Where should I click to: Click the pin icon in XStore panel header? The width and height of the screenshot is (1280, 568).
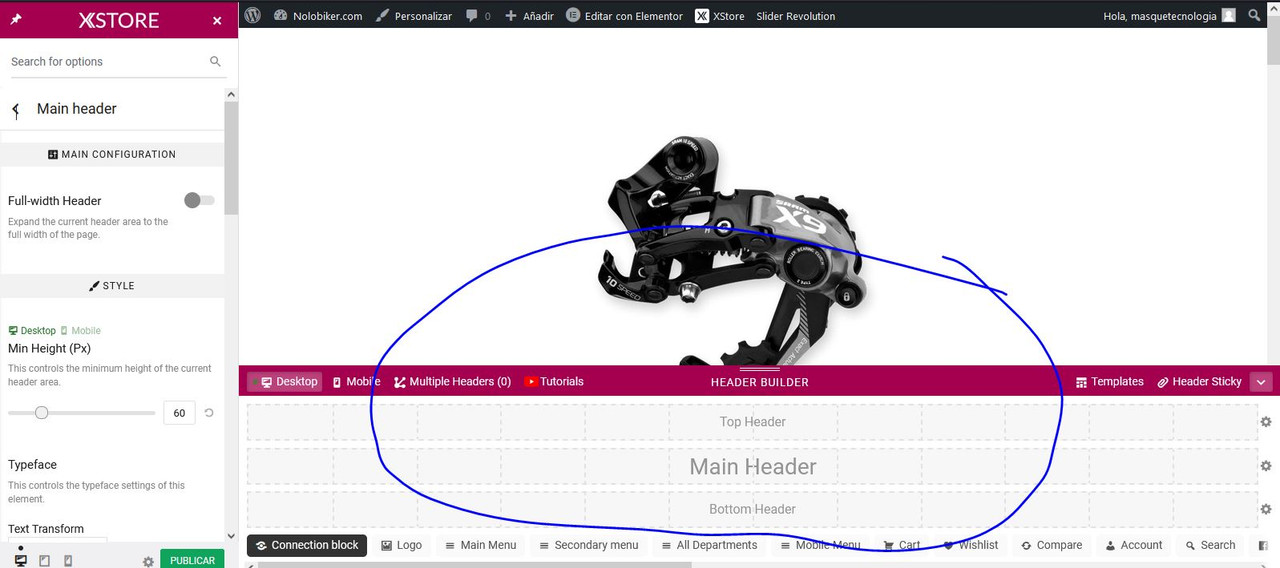point(16,20)
